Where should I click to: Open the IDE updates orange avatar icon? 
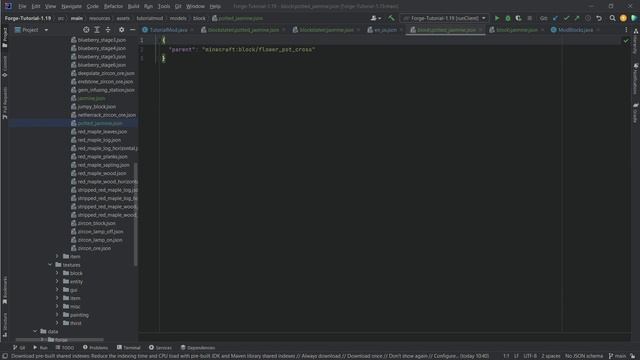pyautogui.click(x=623, y=18)
